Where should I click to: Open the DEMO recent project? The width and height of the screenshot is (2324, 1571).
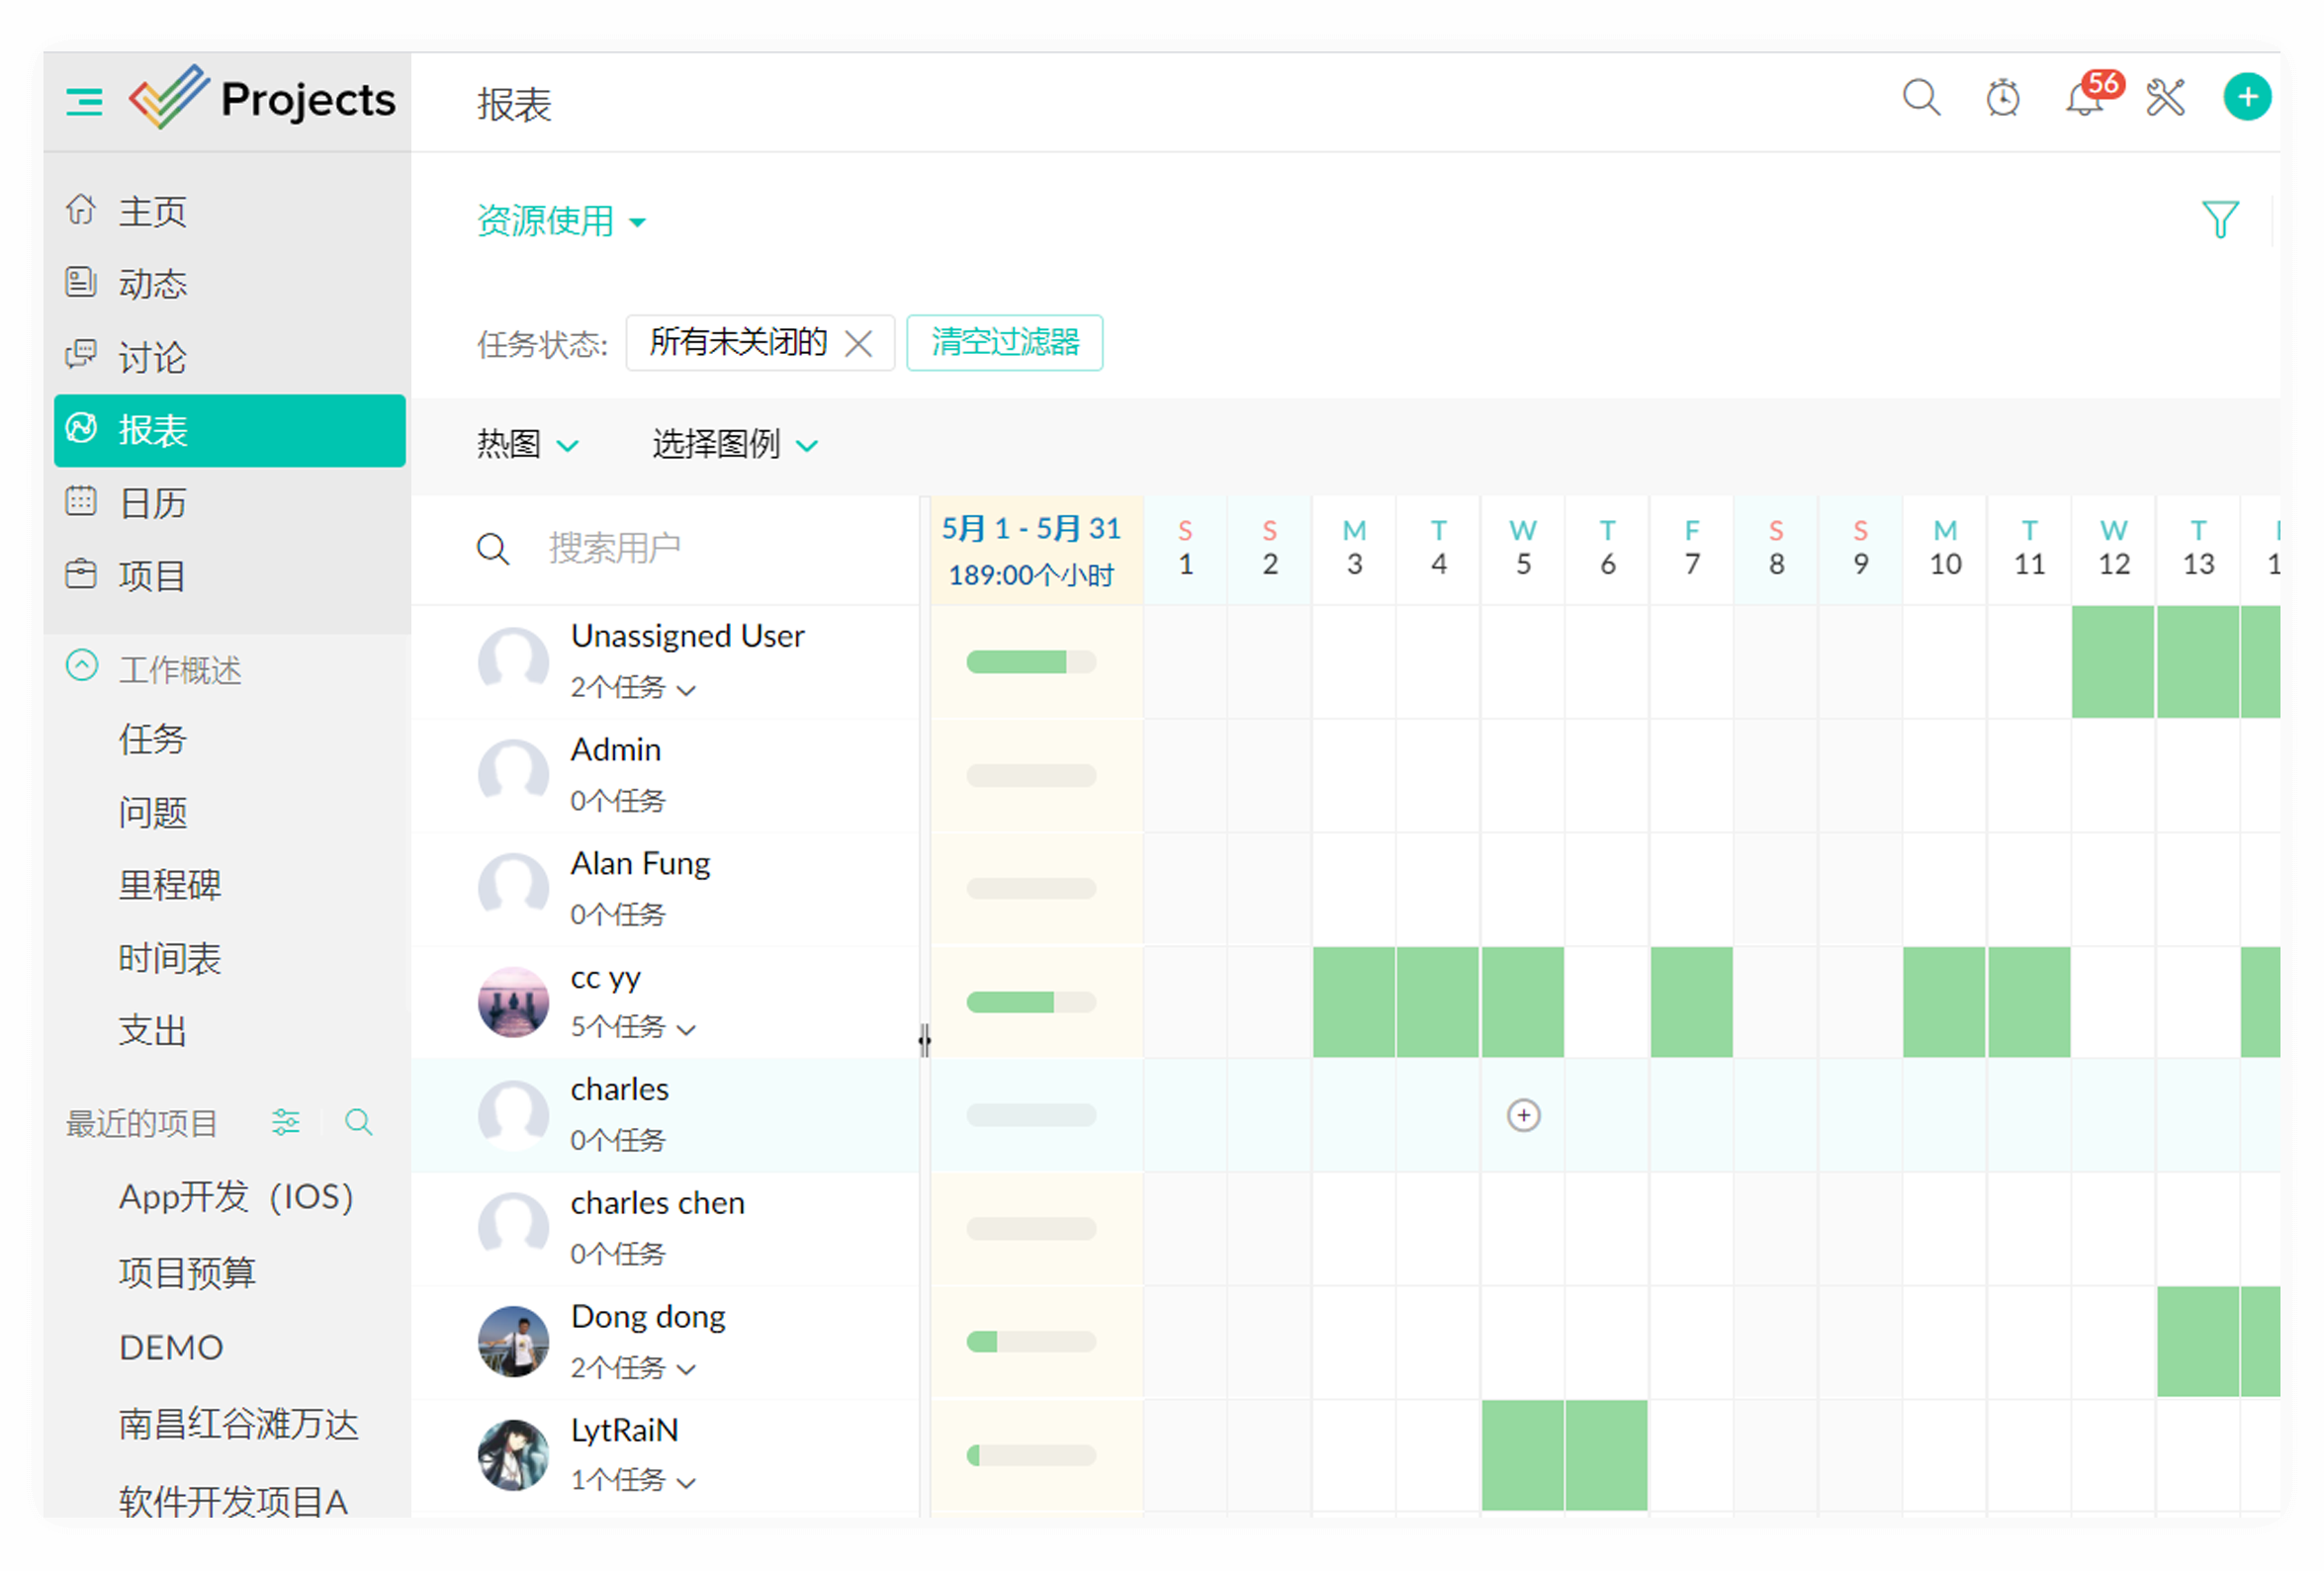pyautogui.click(x=171, y=1347)
